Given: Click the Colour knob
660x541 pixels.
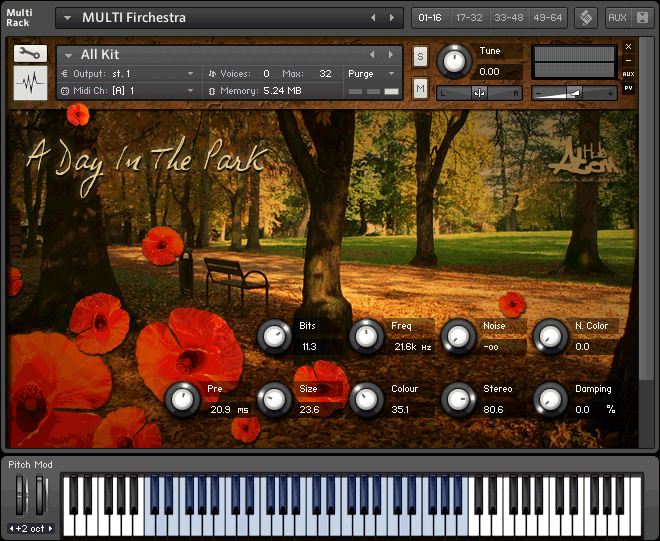Looking at the screenshot, I should (x=366, y=400).
